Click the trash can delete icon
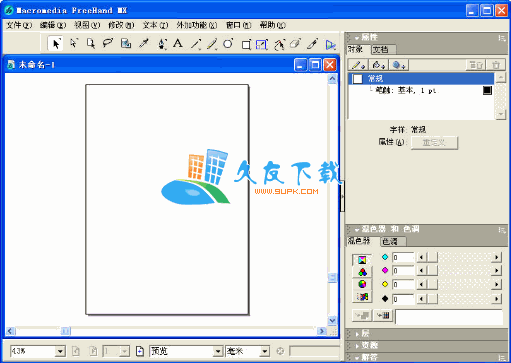The width and height of the screenshot is (511, 363). point(496,65)
